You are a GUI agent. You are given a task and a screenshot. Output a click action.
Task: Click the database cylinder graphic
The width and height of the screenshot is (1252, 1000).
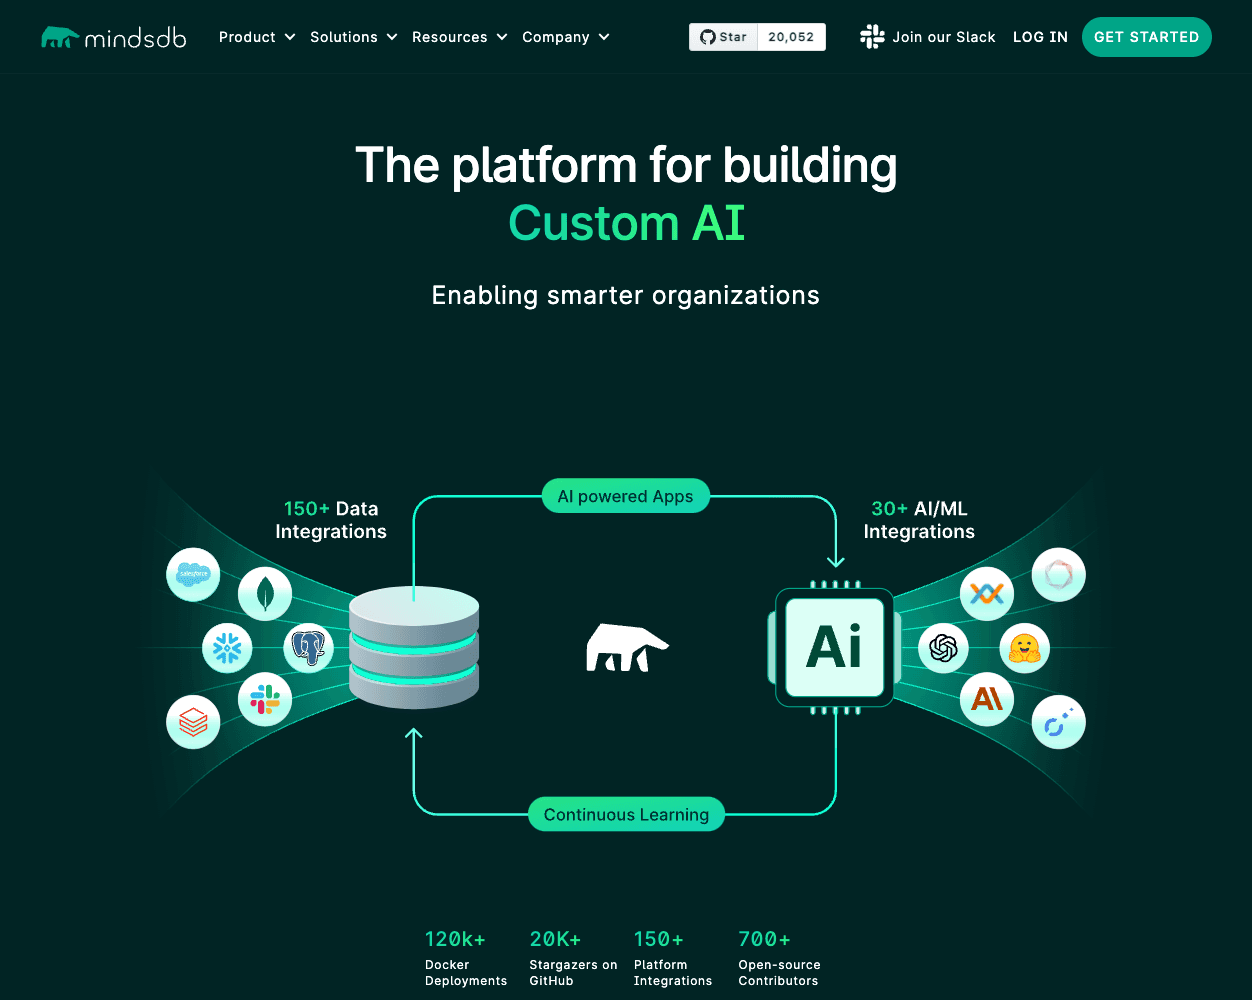414,647
